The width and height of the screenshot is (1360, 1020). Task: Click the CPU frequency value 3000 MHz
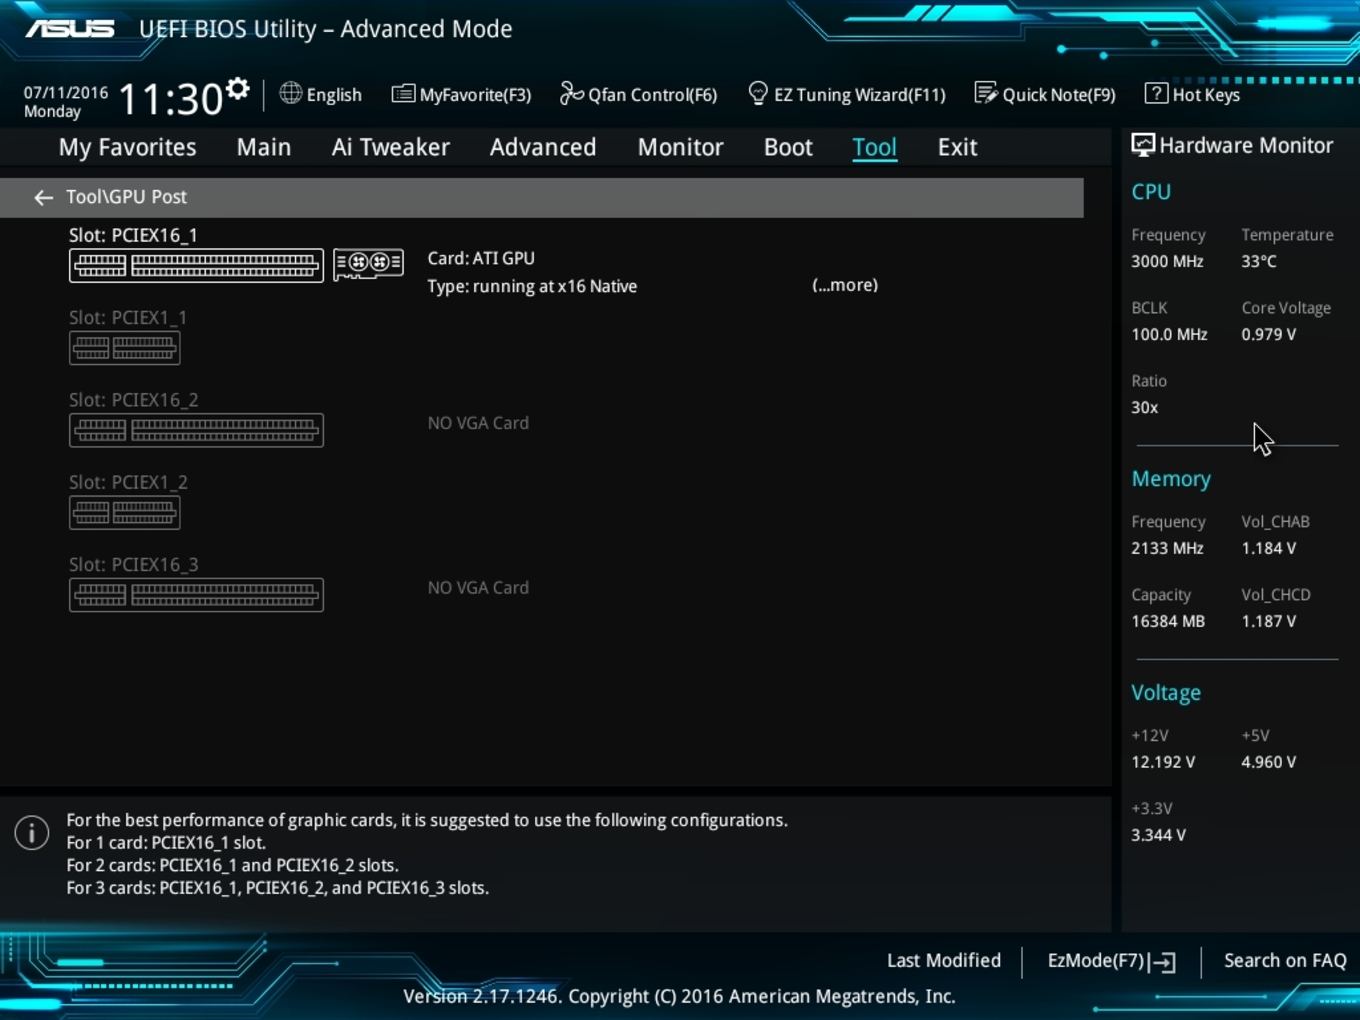(1167, 261)
